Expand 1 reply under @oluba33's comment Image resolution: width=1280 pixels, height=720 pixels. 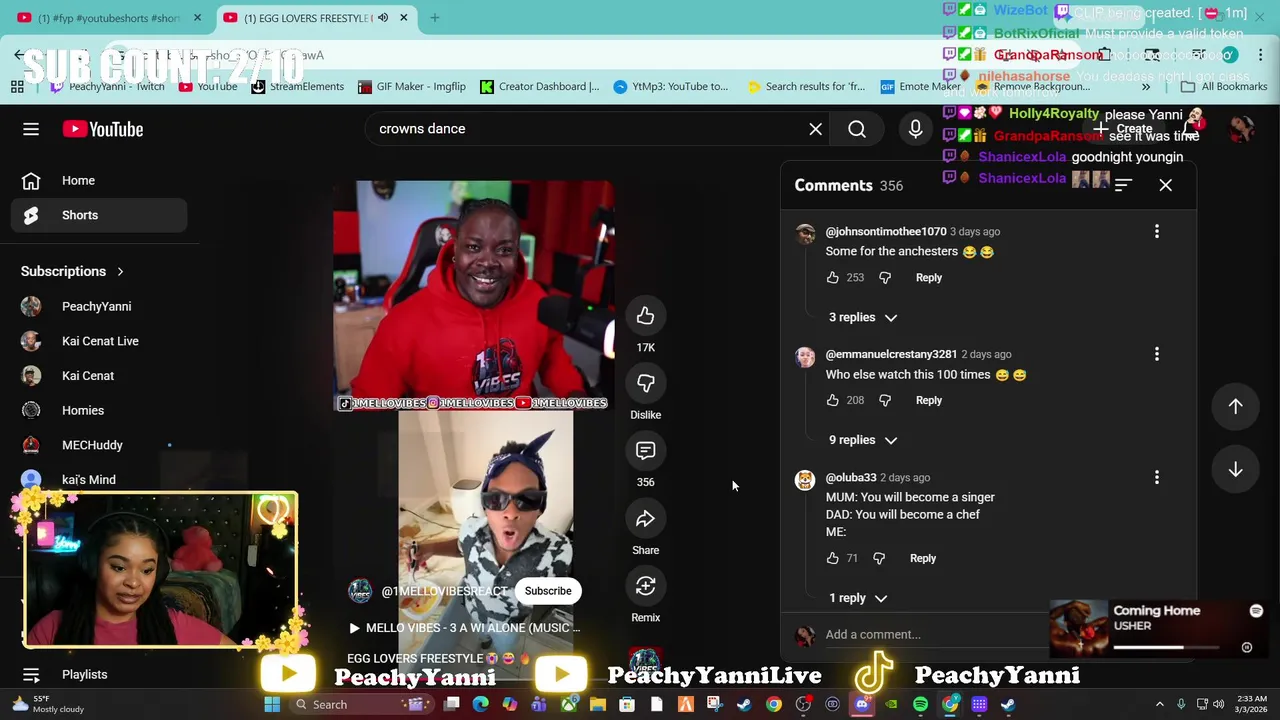[857, 598]
